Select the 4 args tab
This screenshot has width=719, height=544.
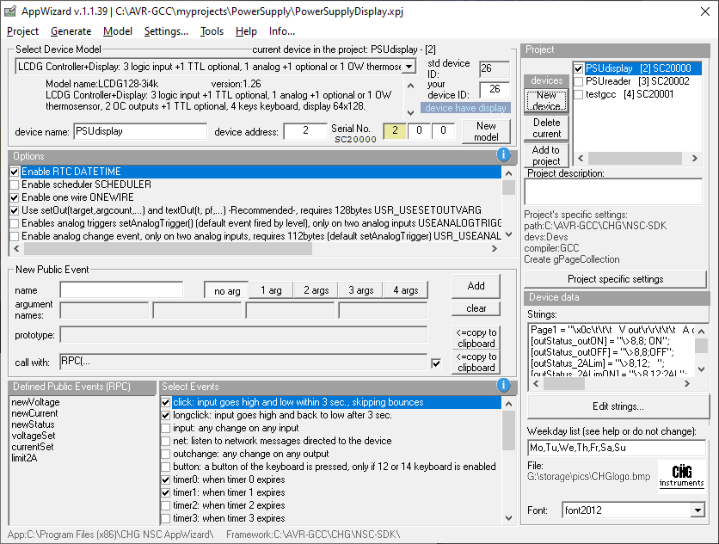(x=405, y=290)
